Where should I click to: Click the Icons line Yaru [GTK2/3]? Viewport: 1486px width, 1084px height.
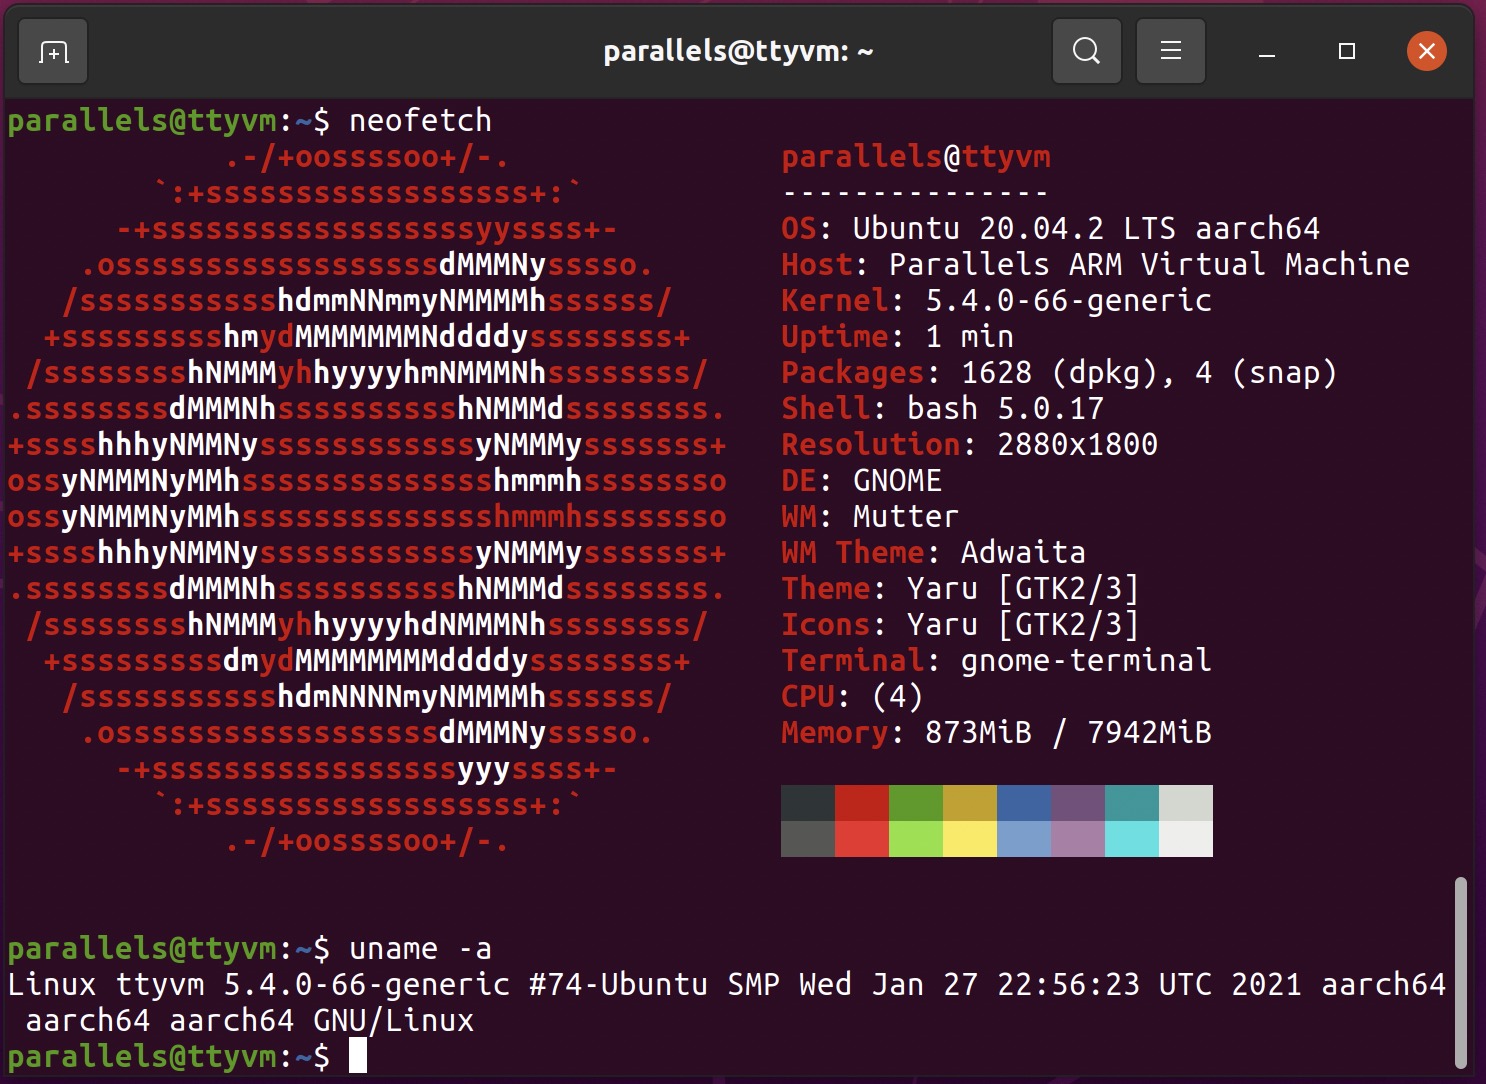tap(960, 625)
